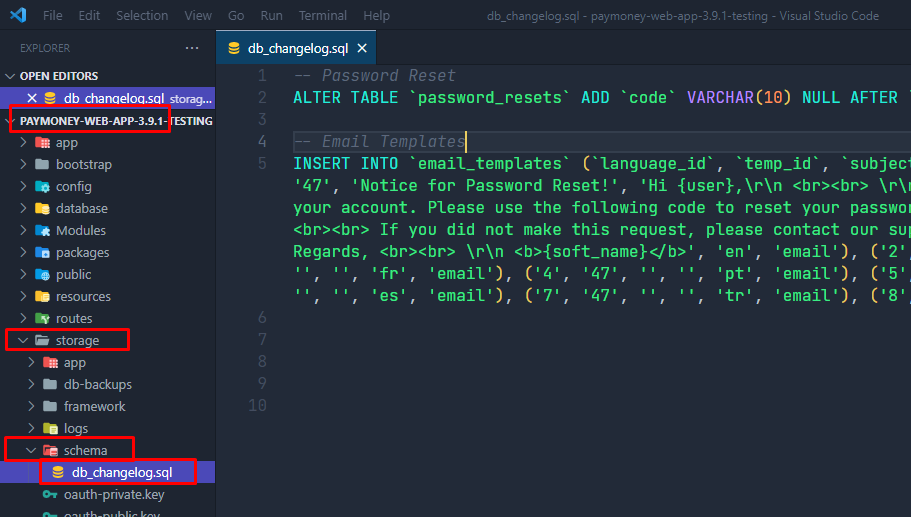This screenshot has height=517, width=911.
Task: Select db_changelog.sql in the file tree
Action: (x=121, y=472)
